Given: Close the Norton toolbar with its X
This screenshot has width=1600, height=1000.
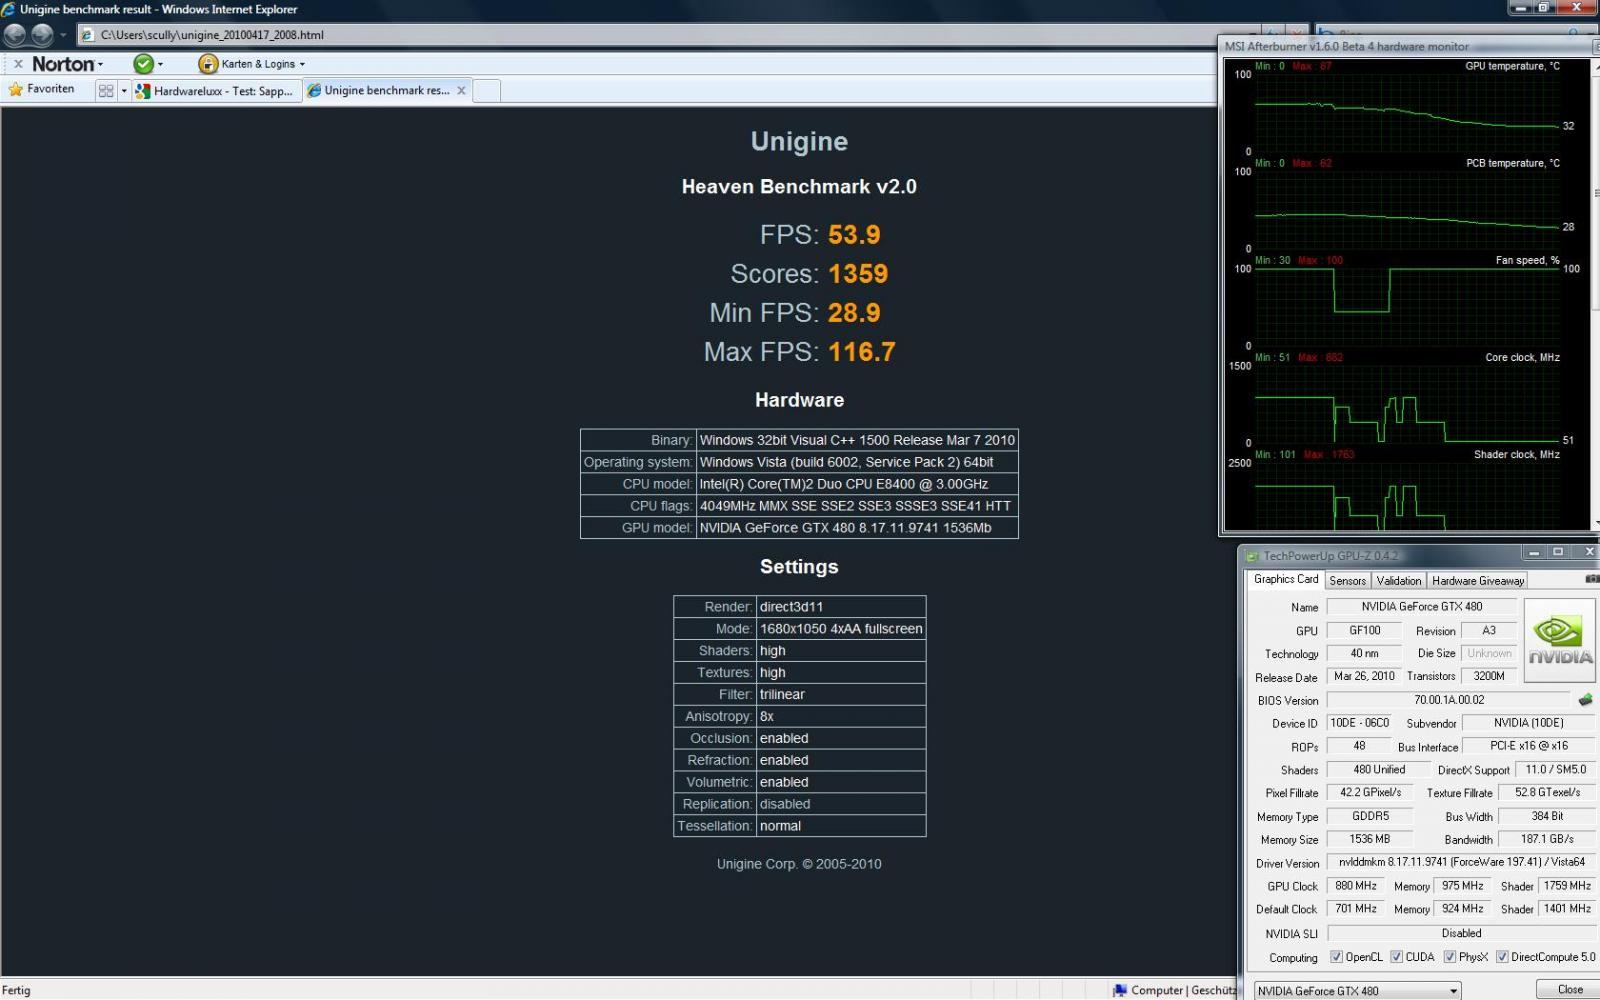Looking at the screenshot, I should pos(18,64).
